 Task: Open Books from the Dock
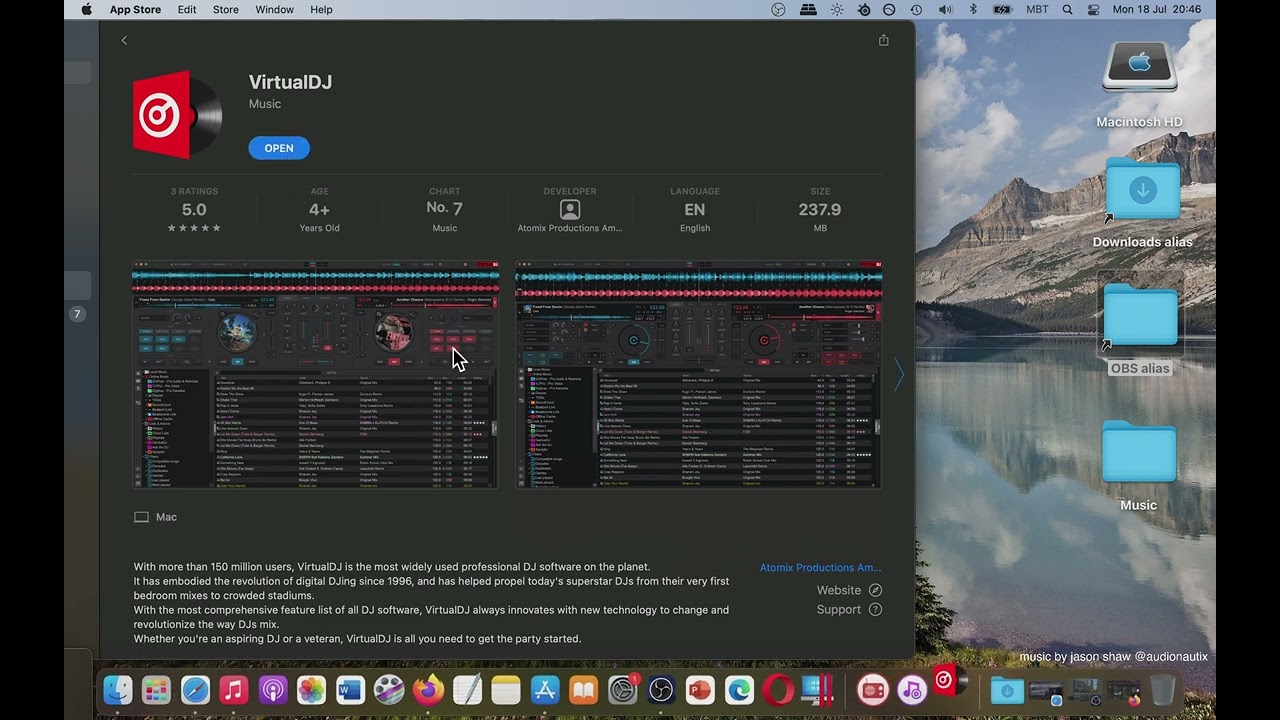(583, 689)
